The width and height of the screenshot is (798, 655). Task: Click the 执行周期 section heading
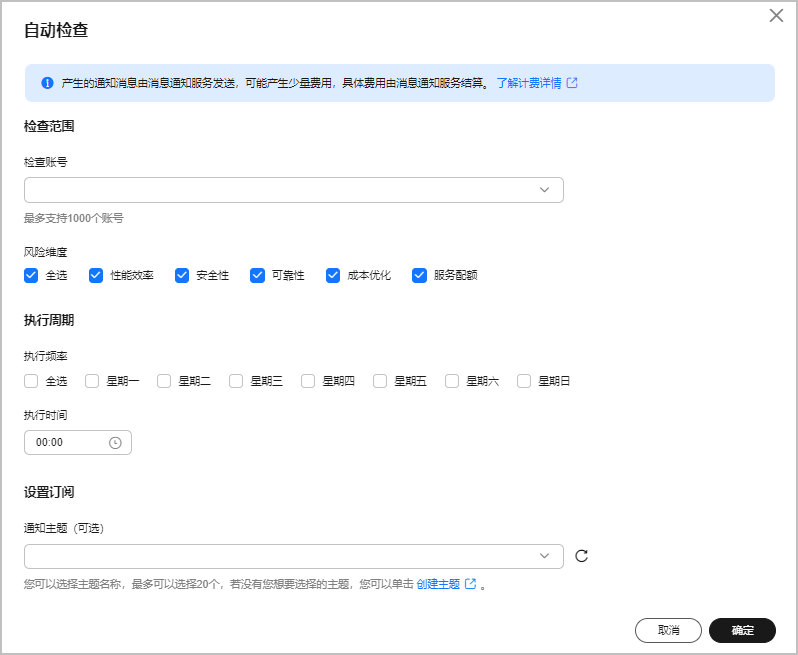tap(49, 320)
